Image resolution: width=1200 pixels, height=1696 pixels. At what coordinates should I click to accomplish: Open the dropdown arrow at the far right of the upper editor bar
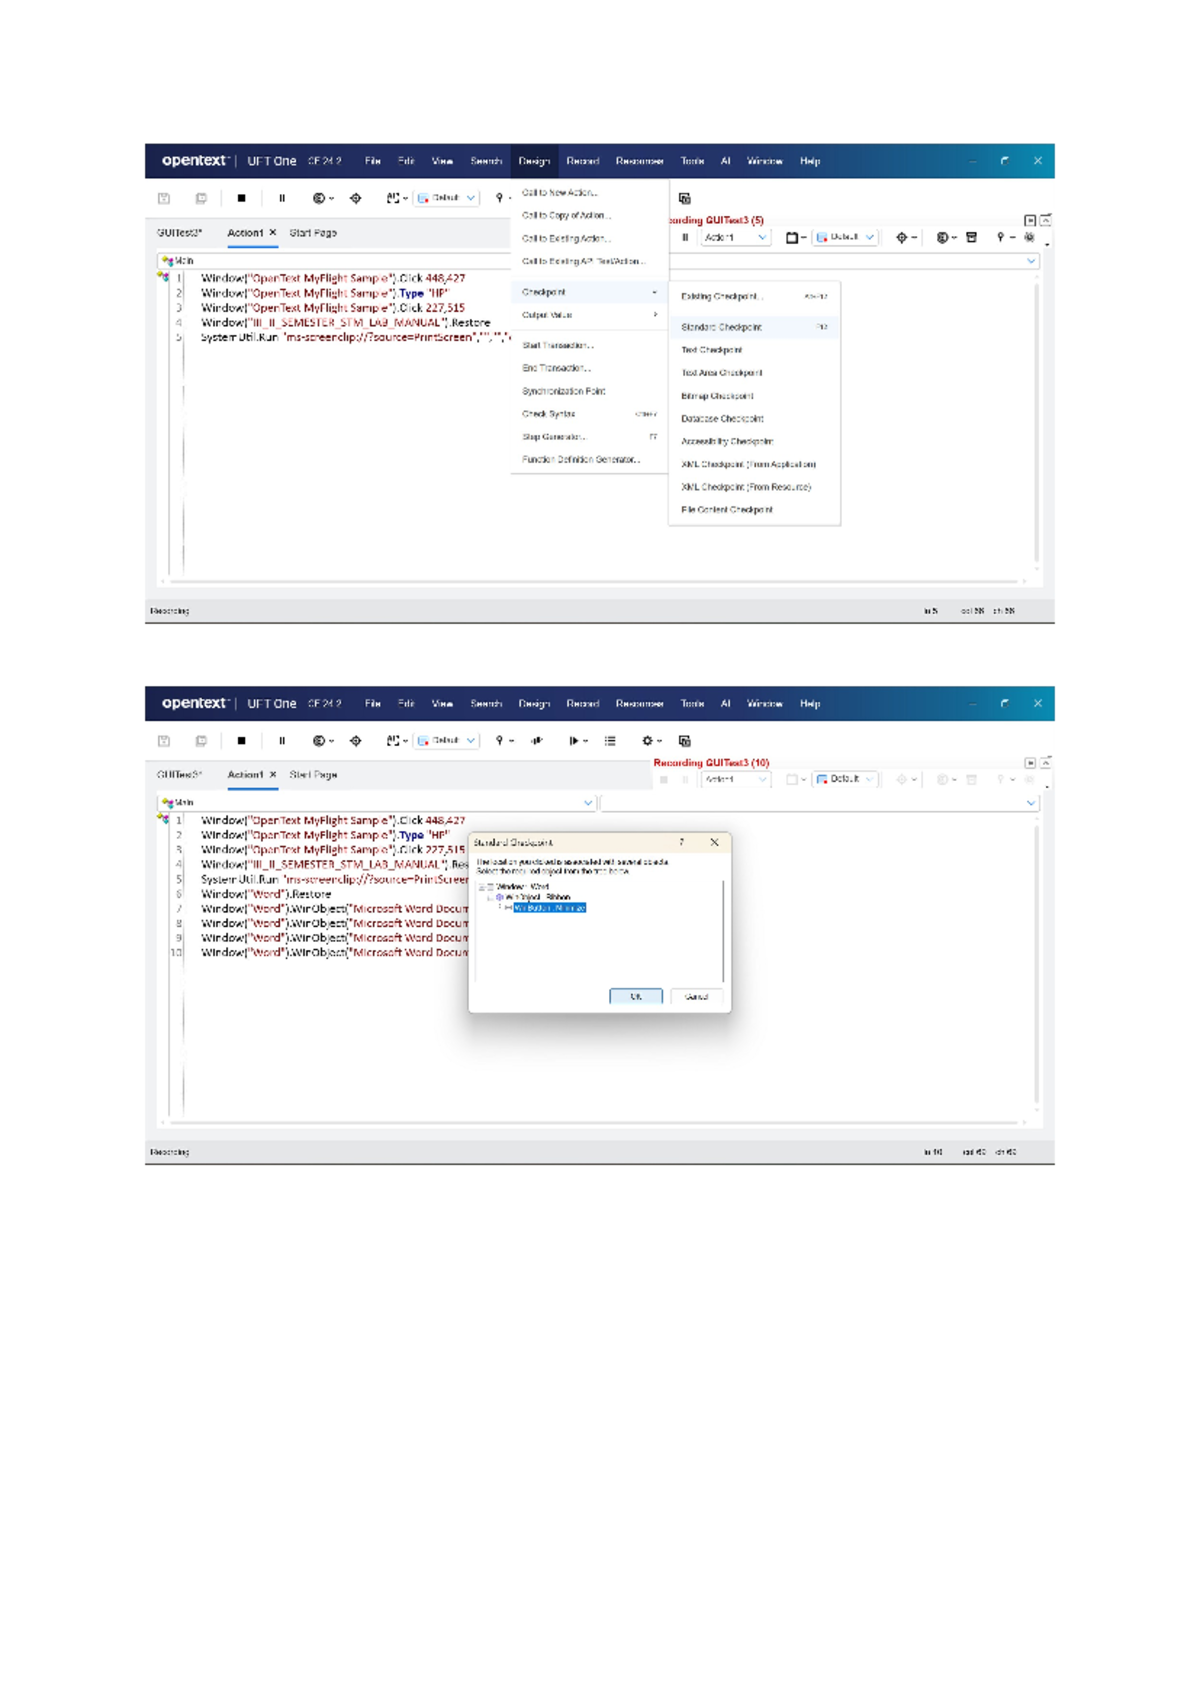point(1031,261)
